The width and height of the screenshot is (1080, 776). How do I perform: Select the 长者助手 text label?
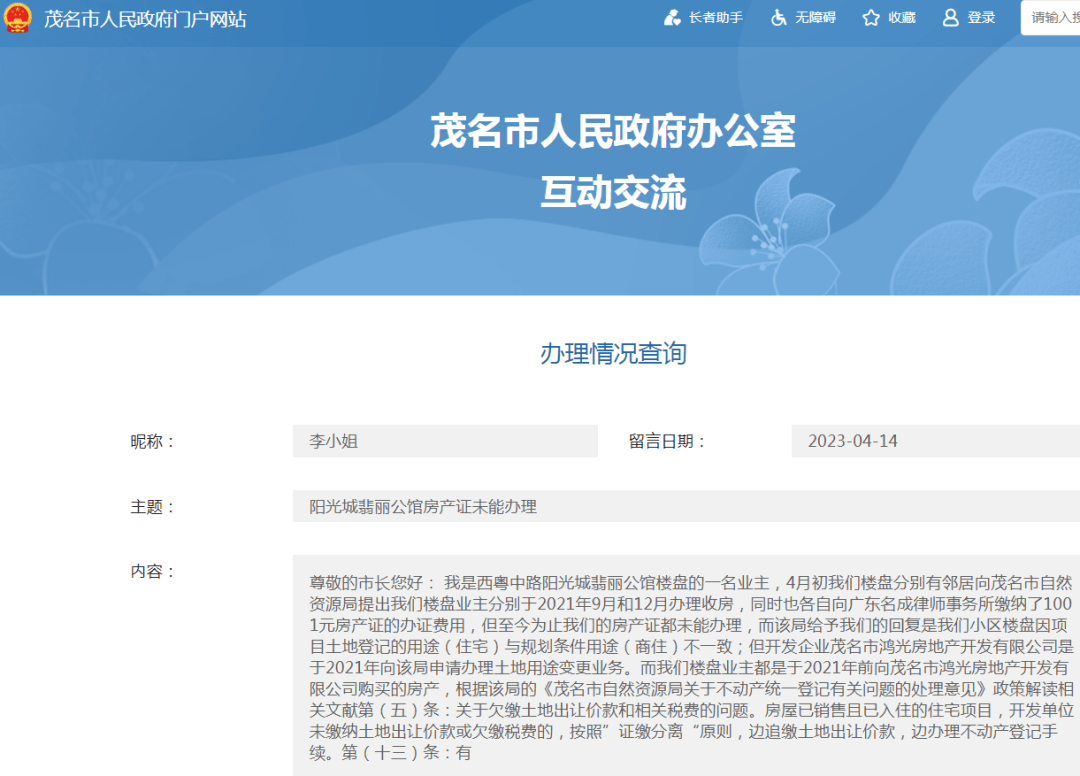click(x=716, y=18)
